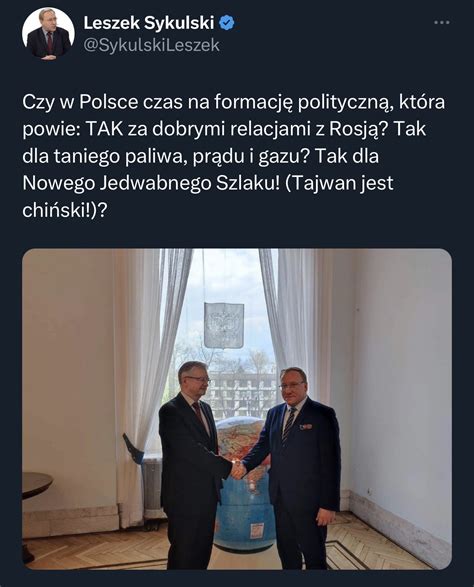Open the @SykulskiLeszek handle link

point(151,45)
